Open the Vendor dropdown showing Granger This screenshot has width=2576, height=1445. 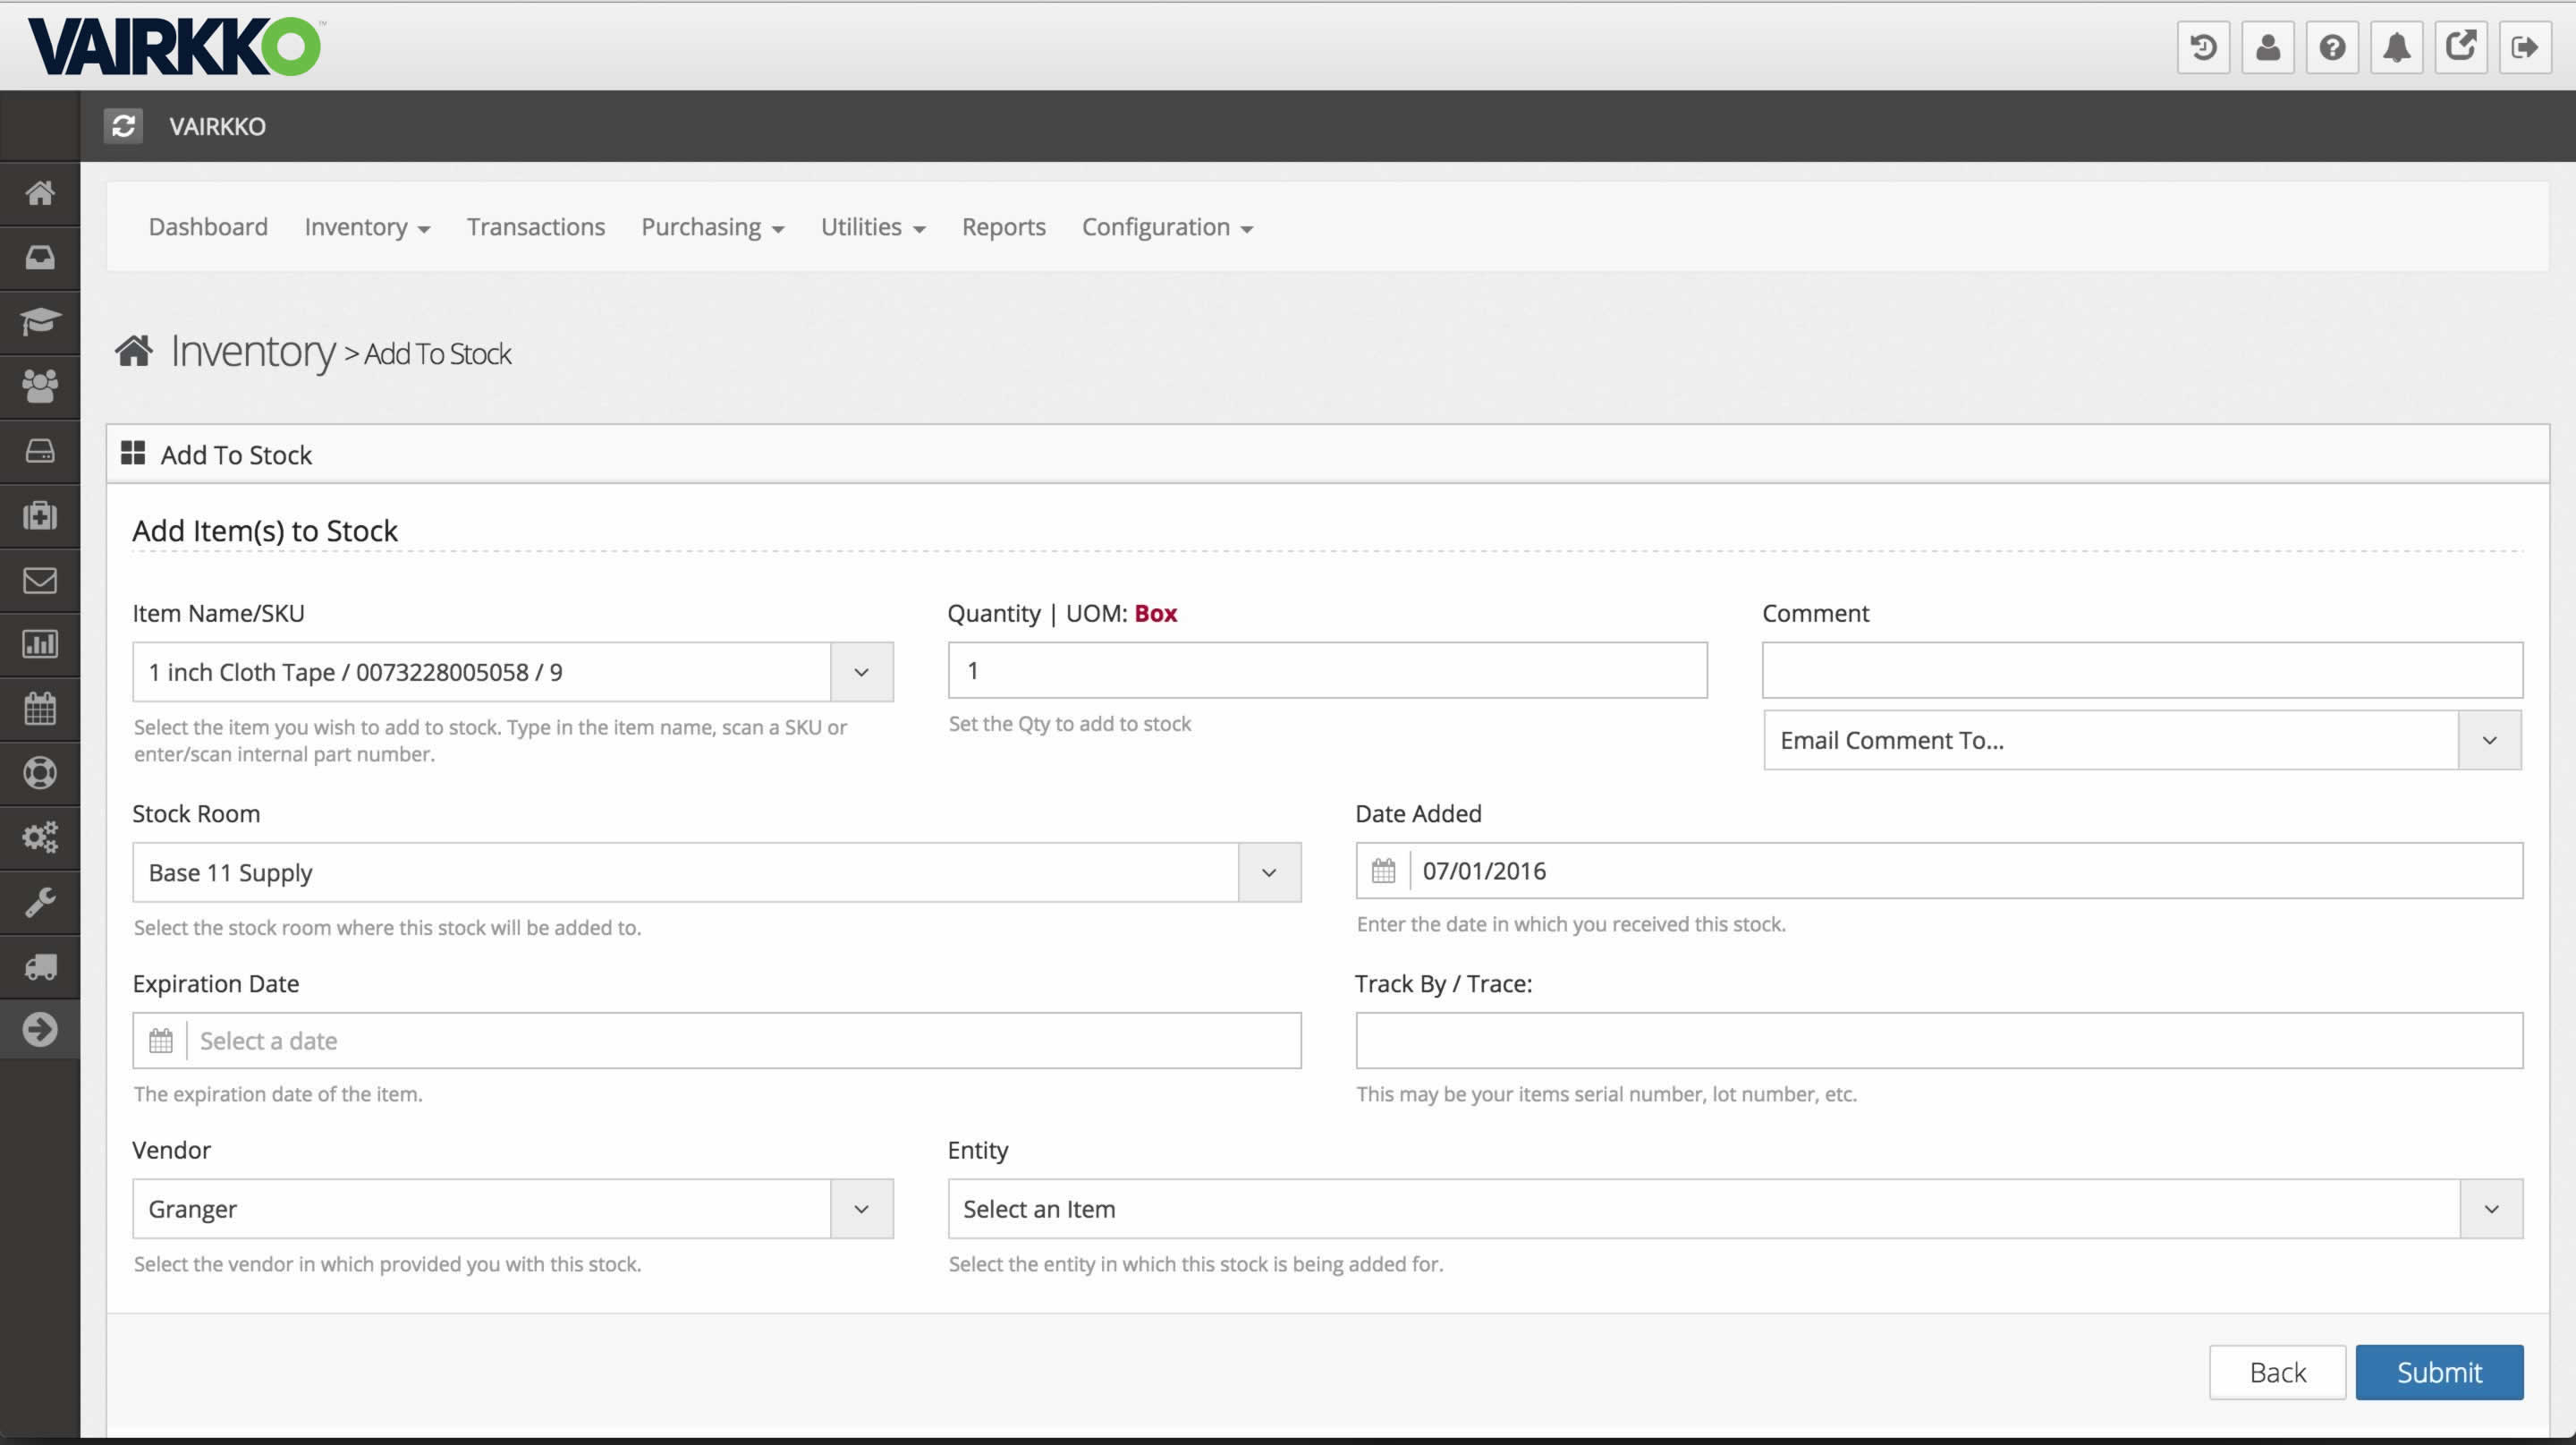click(x=513, y=1209)
